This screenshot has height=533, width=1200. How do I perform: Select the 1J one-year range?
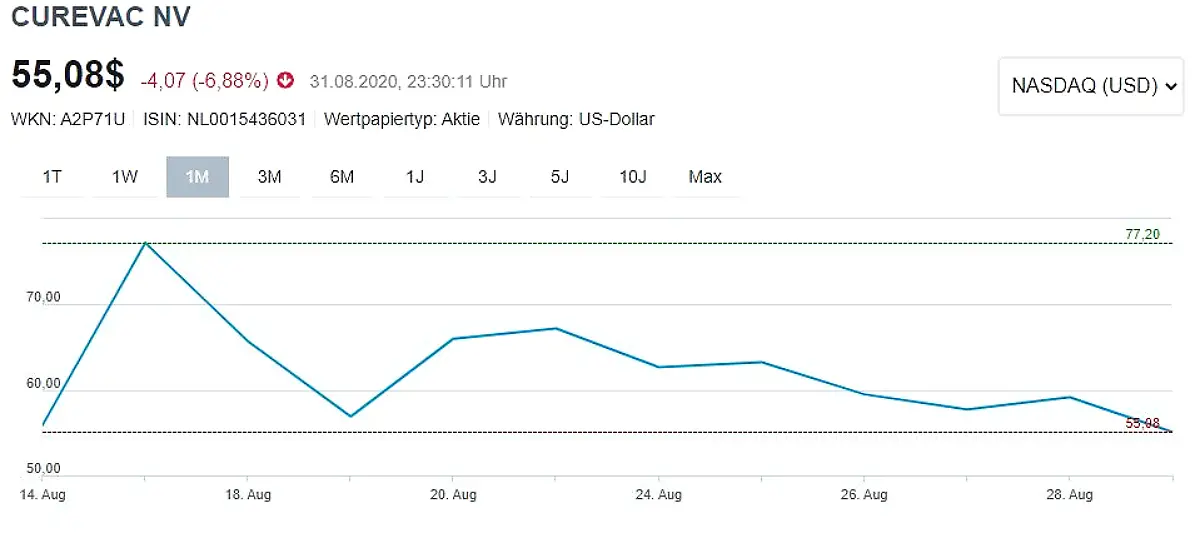[x=415, y=177]
